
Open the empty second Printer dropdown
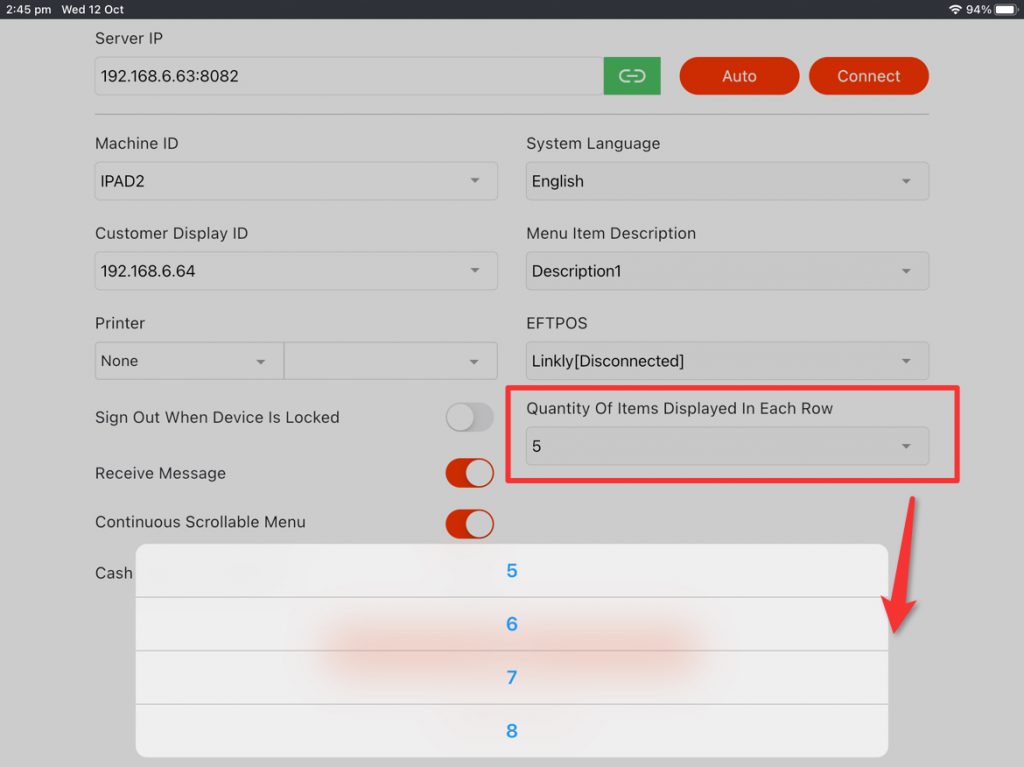tap(391, 361)
